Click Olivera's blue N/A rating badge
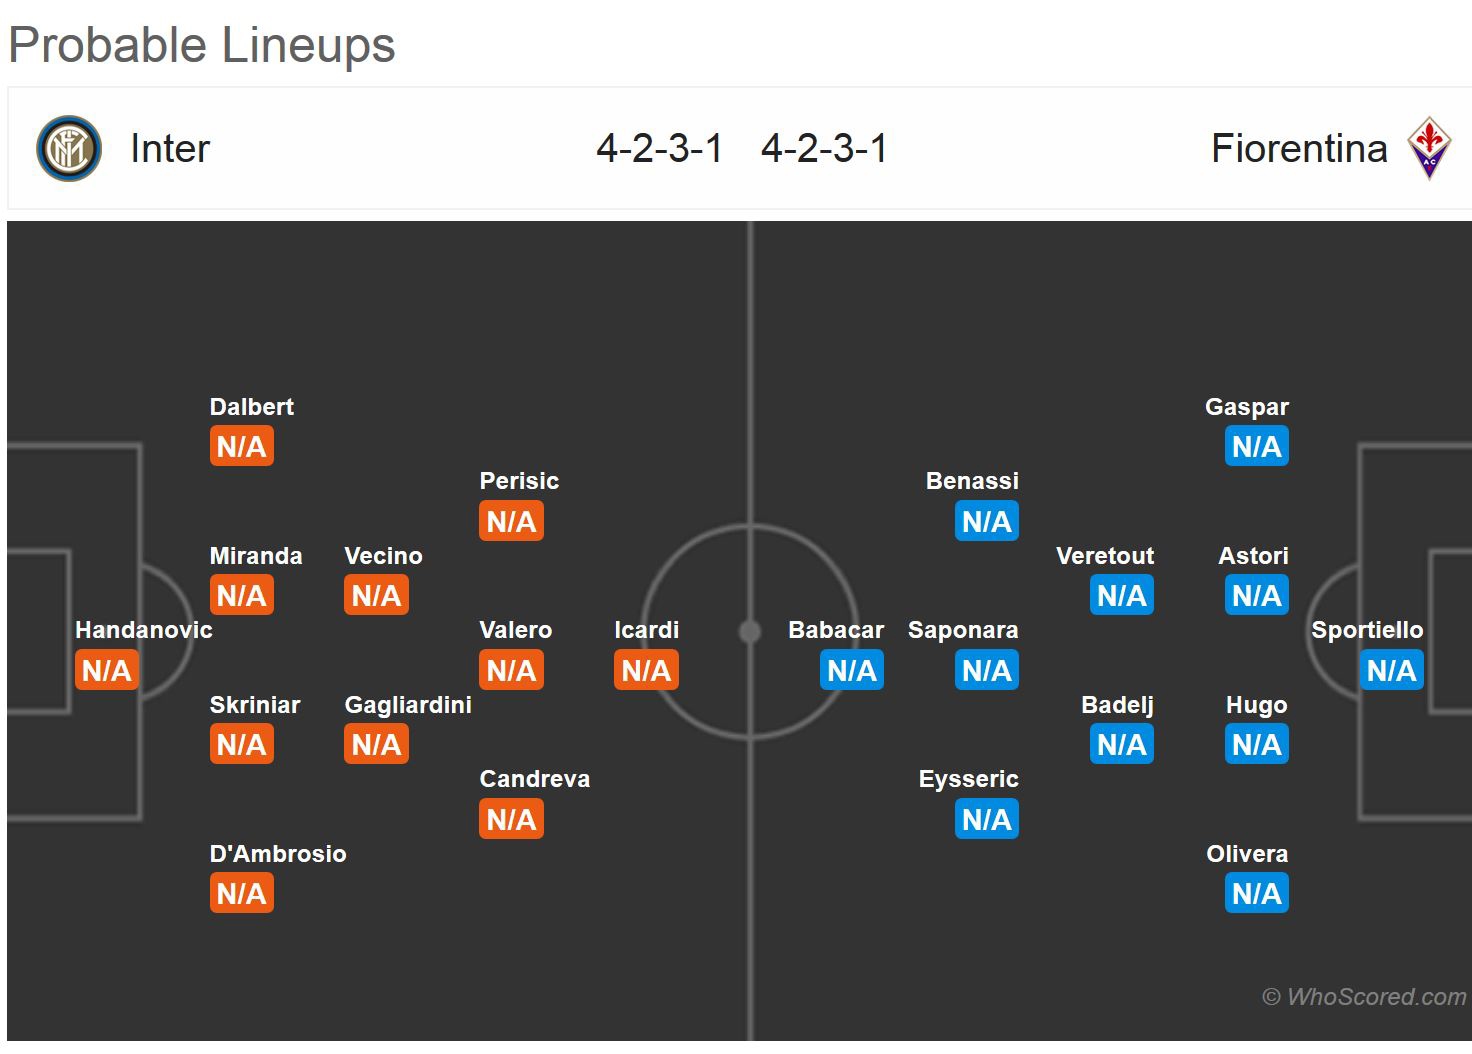The height and width of the screenshot is (1054, 1472). coord(1256,893)
